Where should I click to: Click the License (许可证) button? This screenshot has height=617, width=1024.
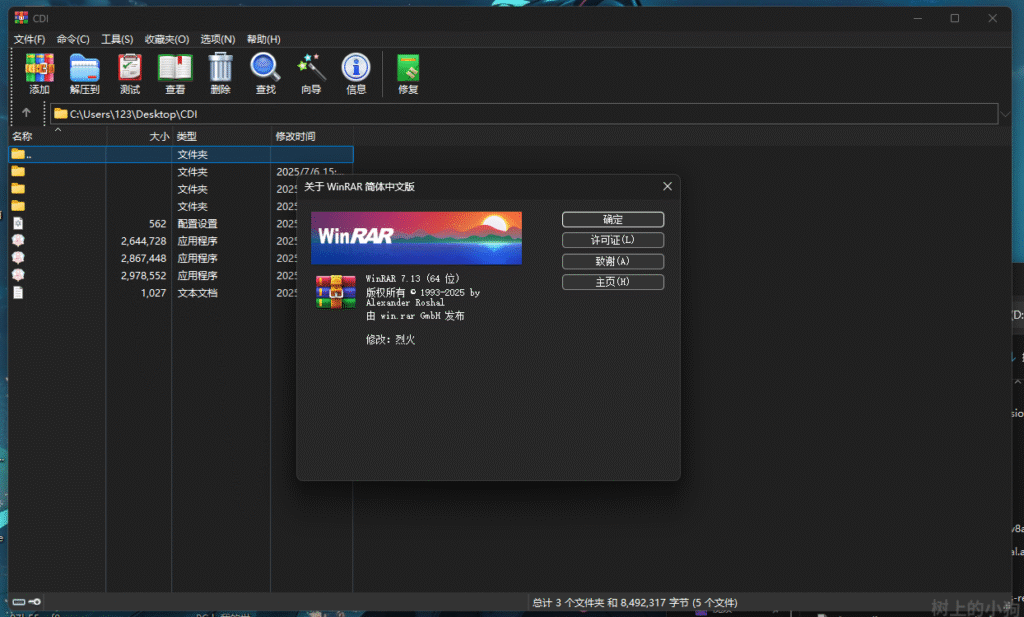pos(612,240)
